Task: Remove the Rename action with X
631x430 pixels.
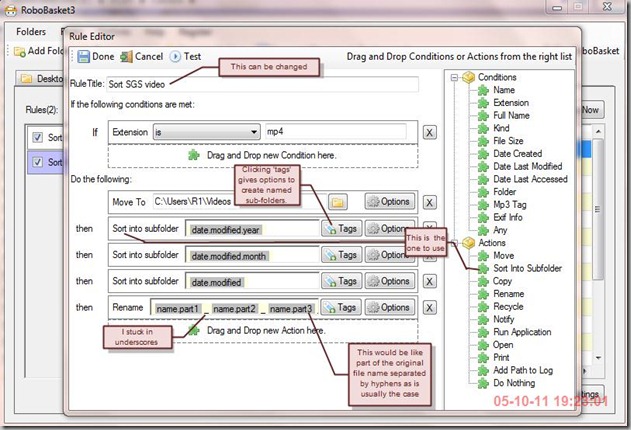Action: tap(429, 308)
